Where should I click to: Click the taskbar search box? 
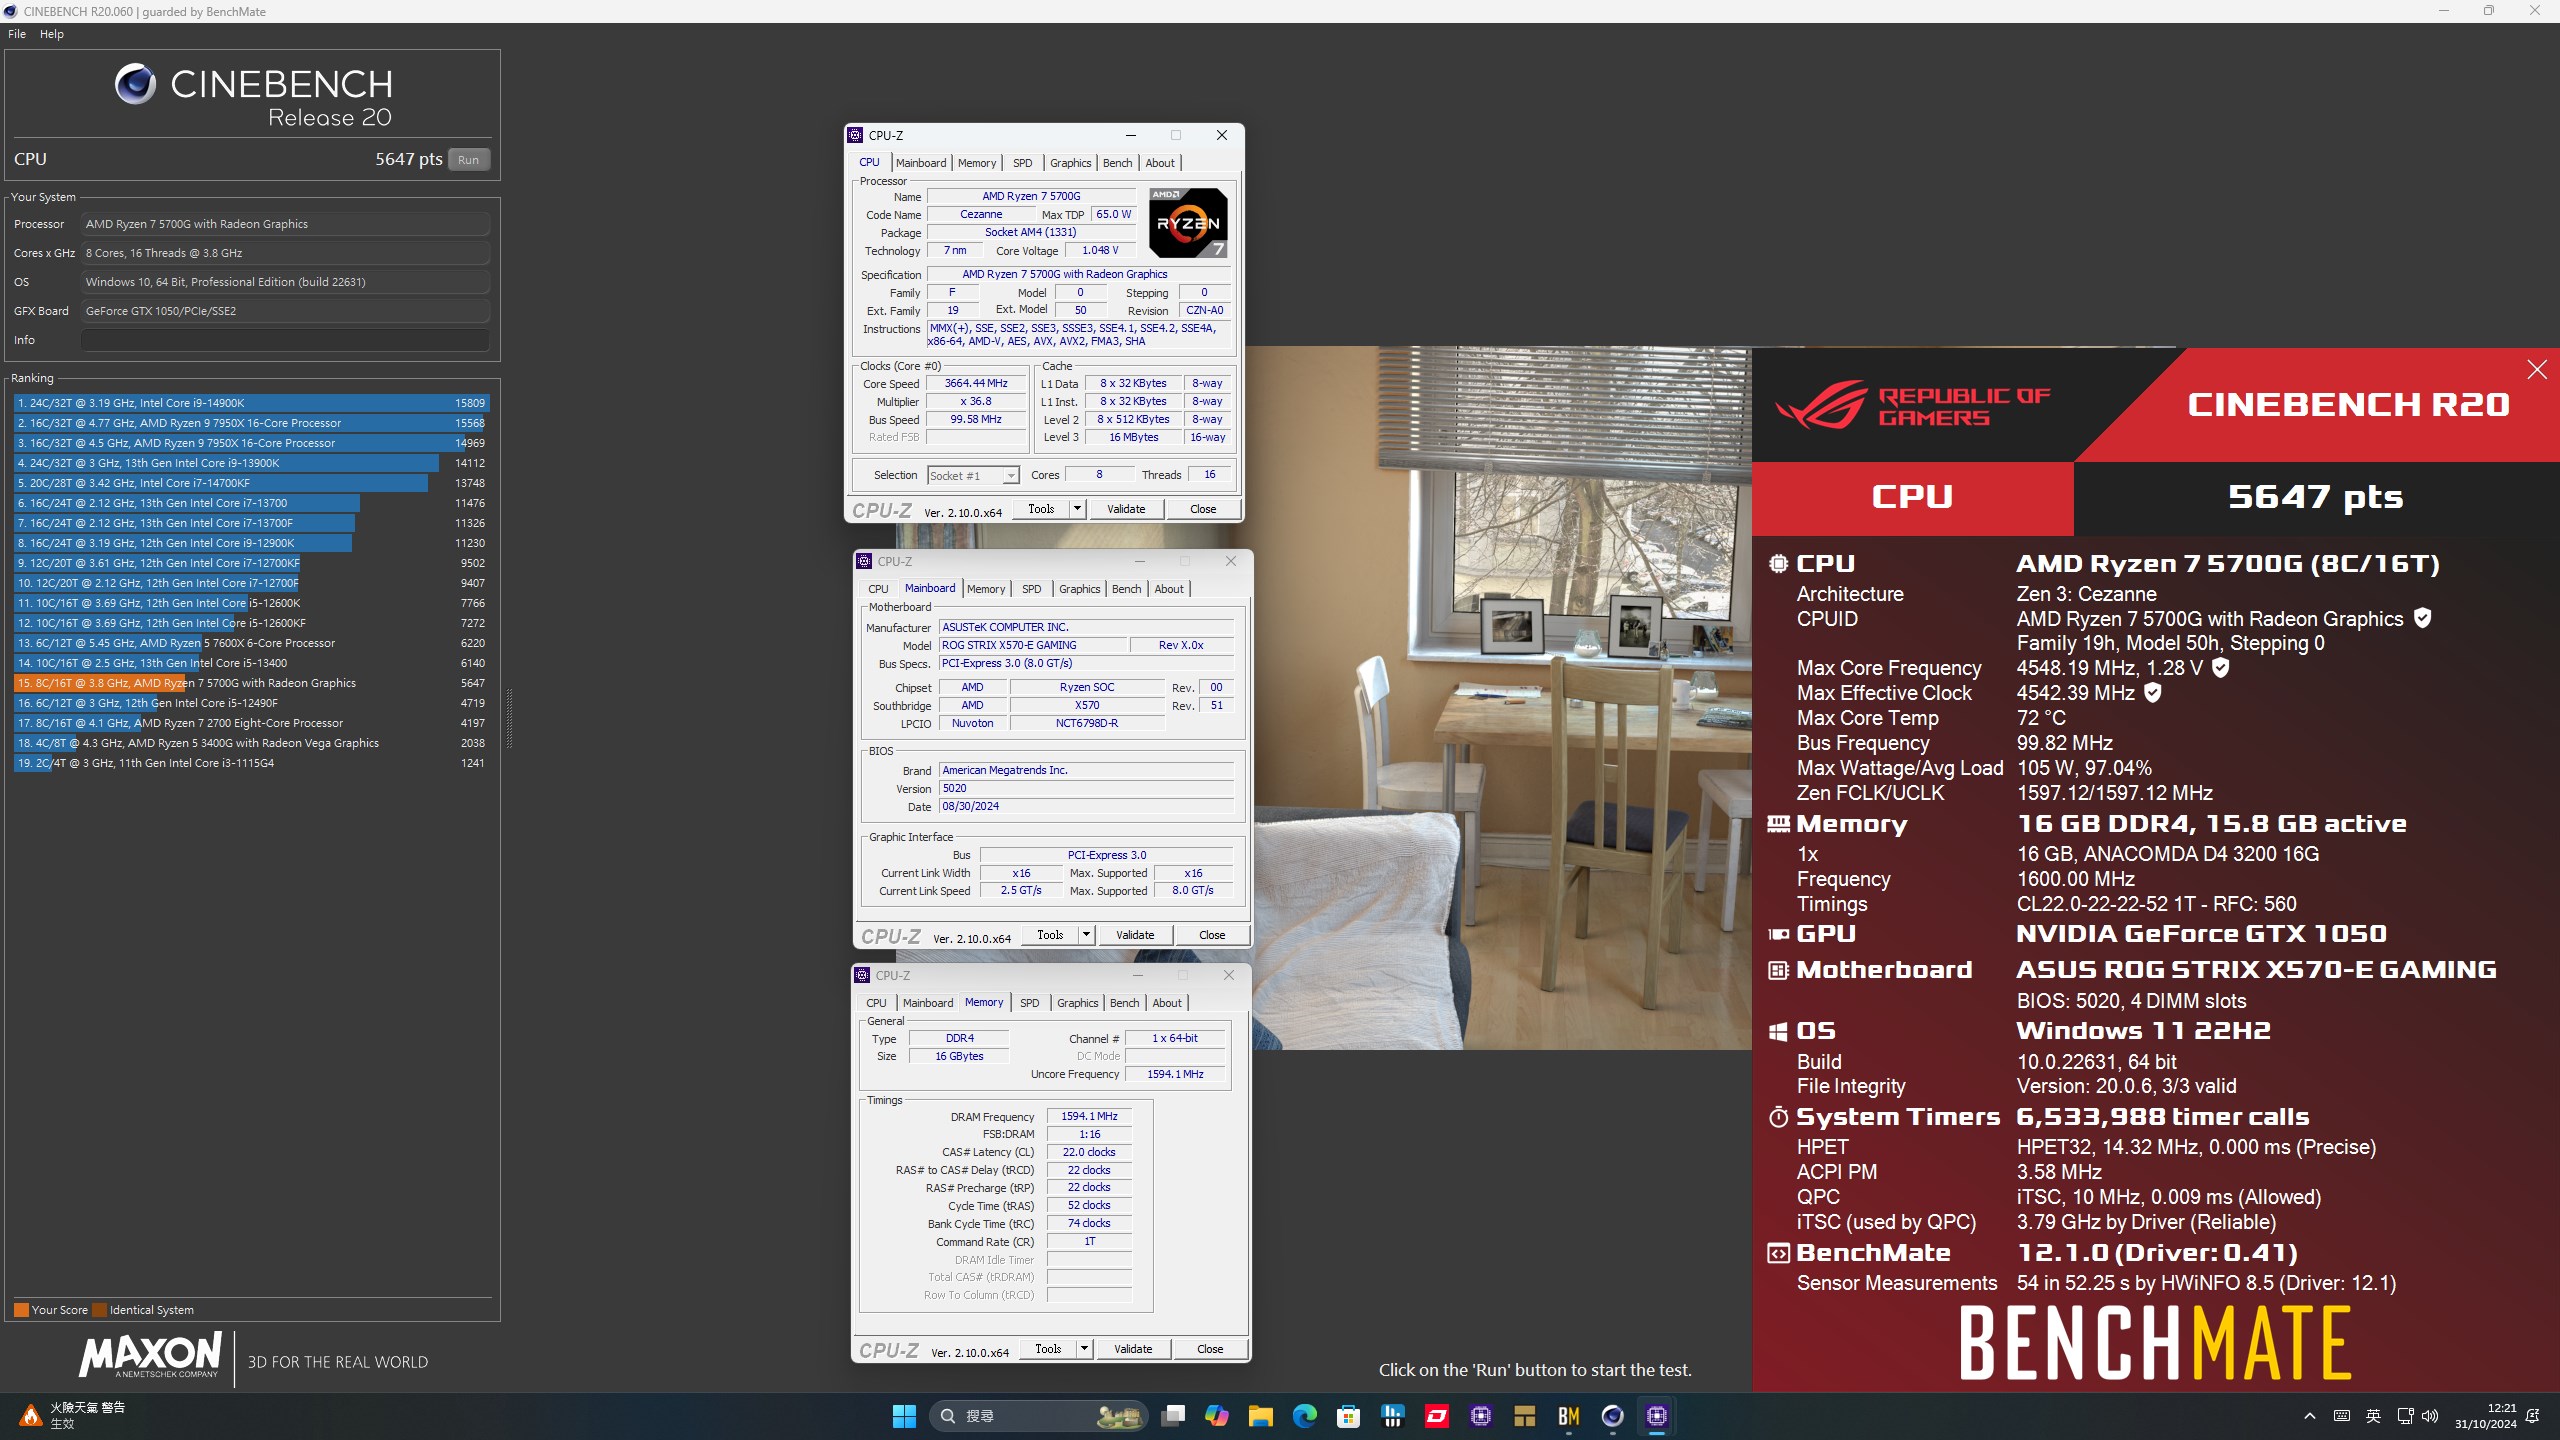pyautogui.click(x=1038, y=1416)
